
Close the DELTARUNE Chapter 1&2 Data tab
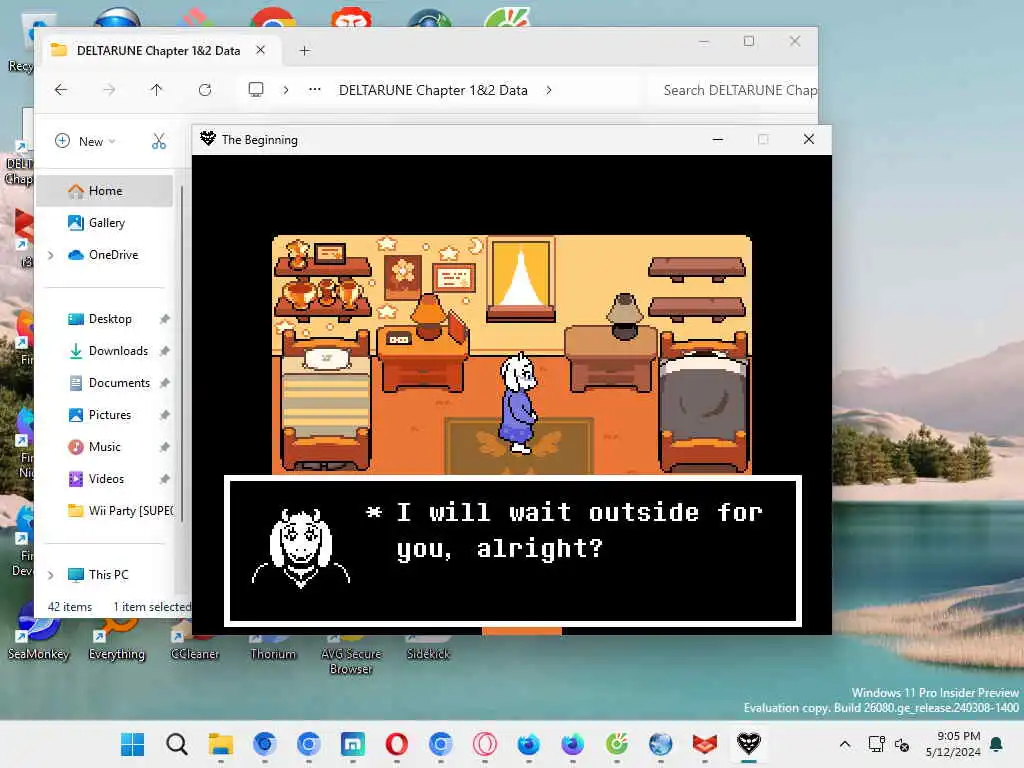pyautogui.click(x=261, y=50)
